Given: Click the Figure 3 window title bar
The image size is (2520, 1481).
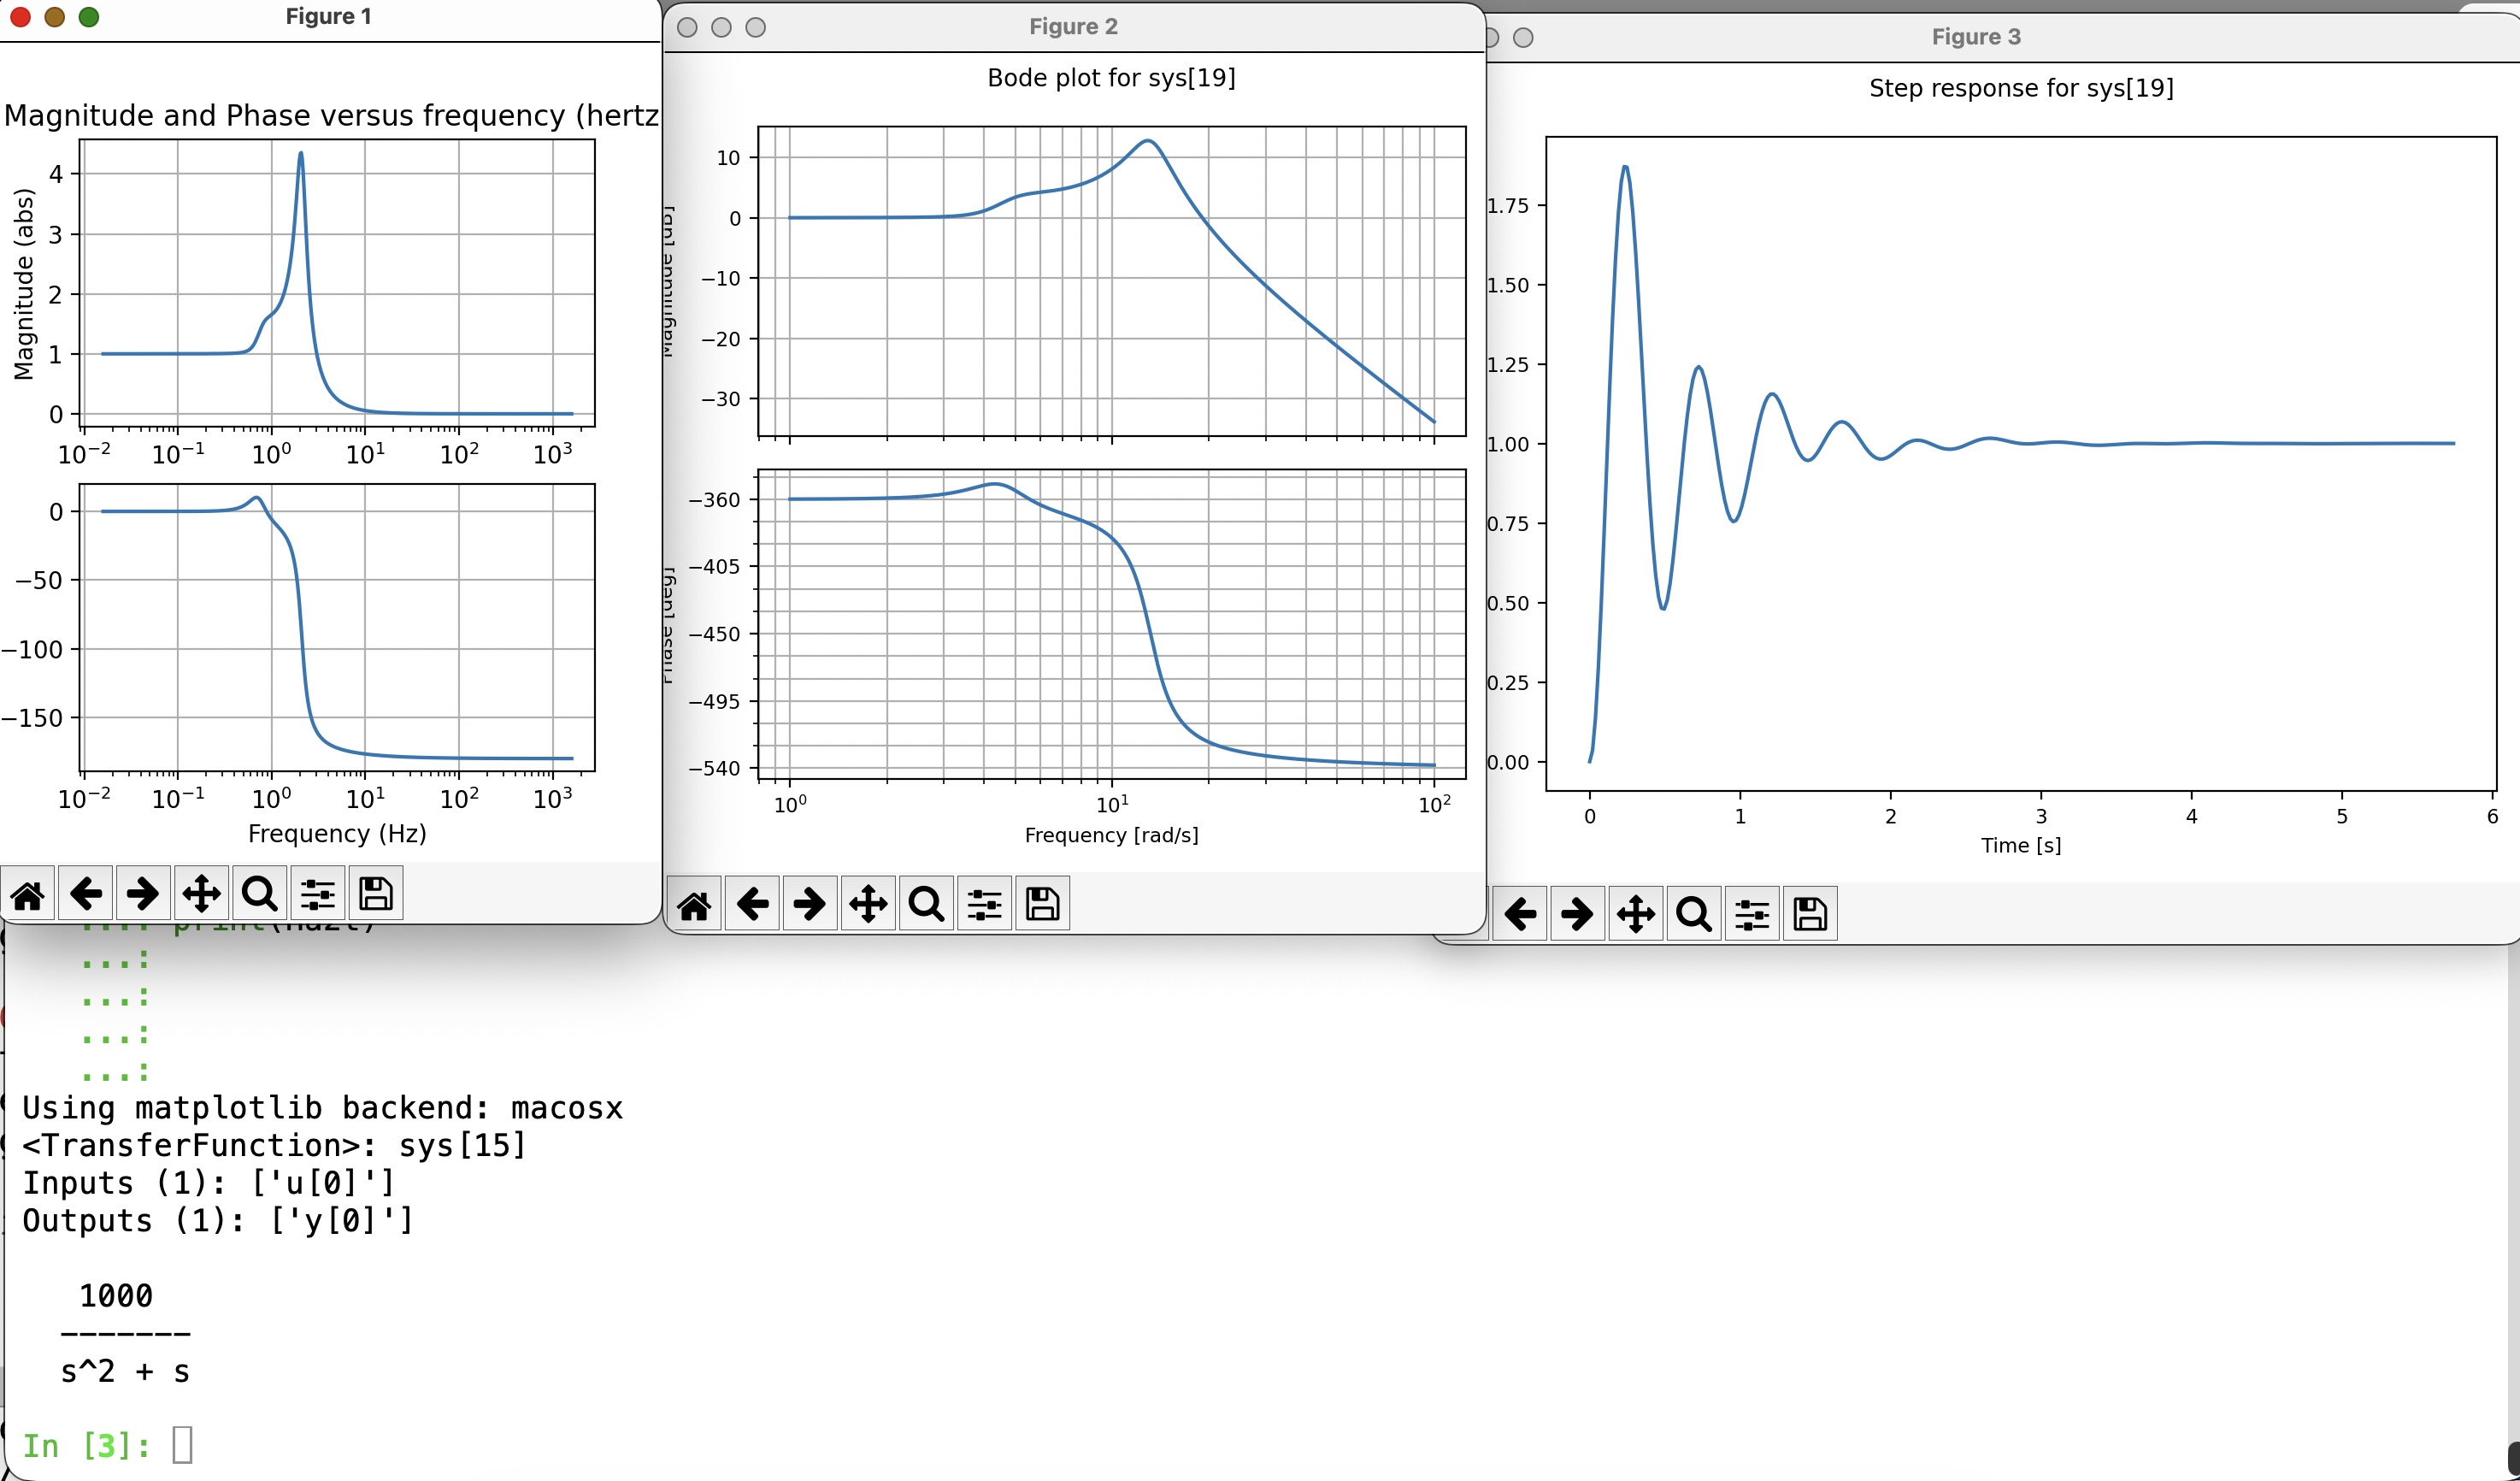Looking at the screenshot, I should coord(1976,37).
